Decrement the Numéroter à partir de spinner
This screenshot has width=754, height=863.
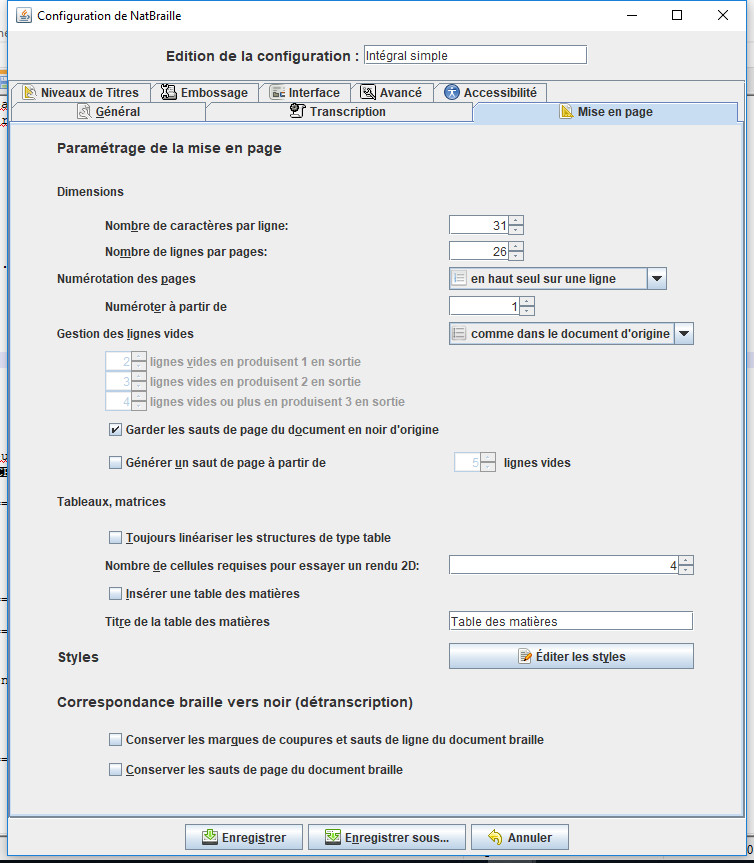[527, 311]
